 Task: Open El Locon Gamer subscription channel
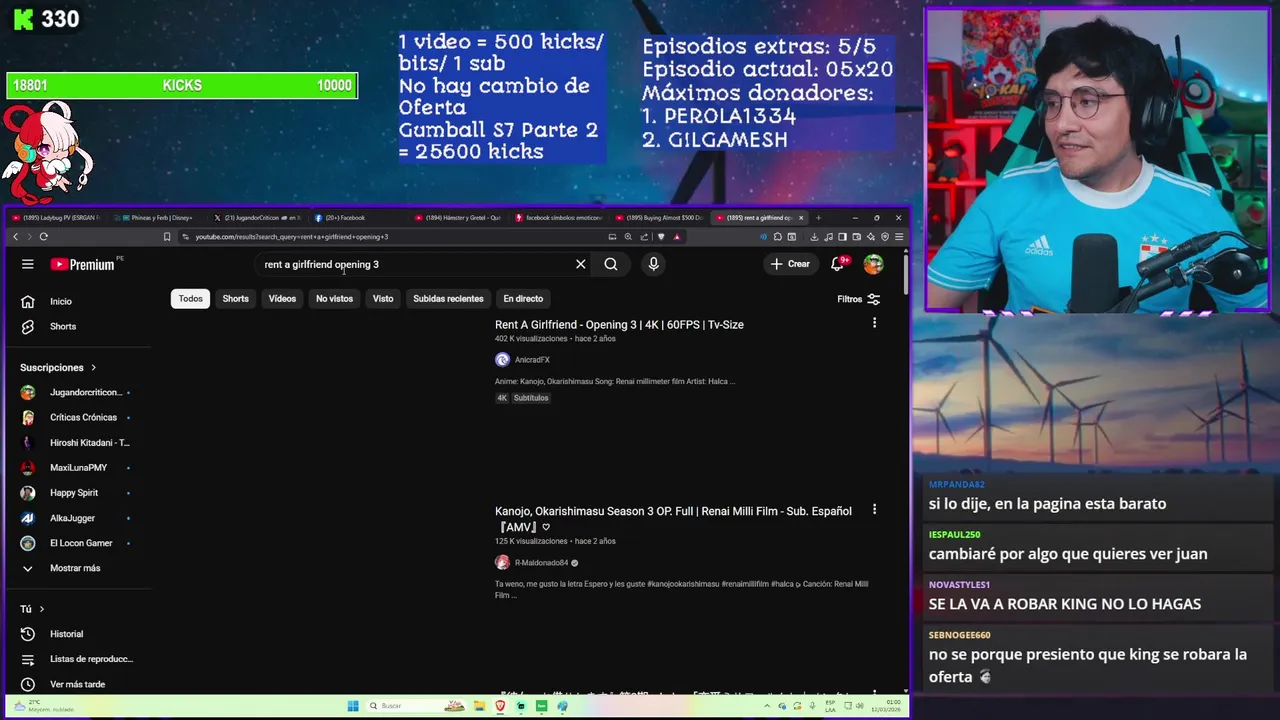coord(80,543)
